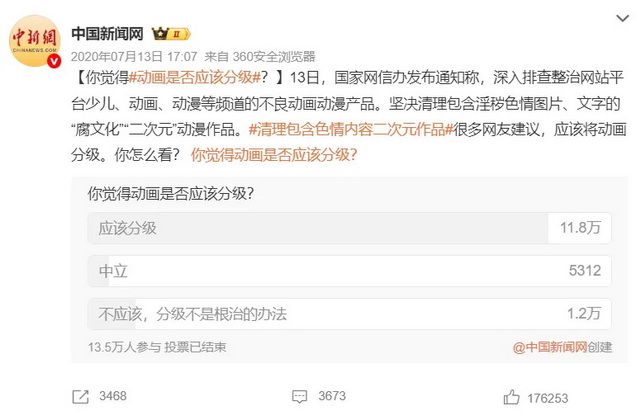The width and height of the screenshot is (640, 416).
Task: Choose the 不应该，分级不是根治的办法 option
Action: click(346, 314)
